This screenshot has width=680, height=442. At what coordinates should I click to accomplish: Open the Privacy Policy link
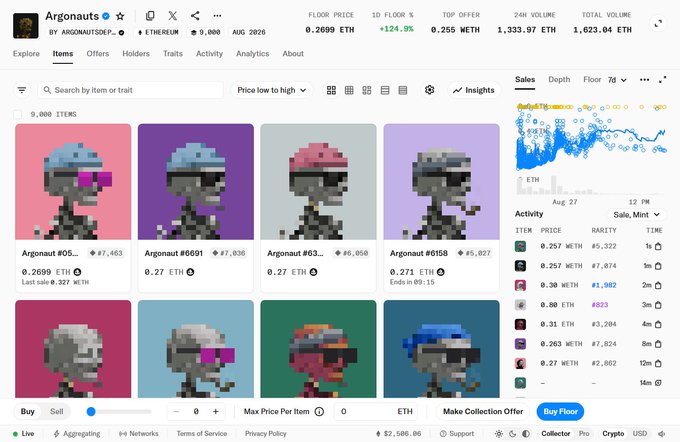tap(265, 434)
